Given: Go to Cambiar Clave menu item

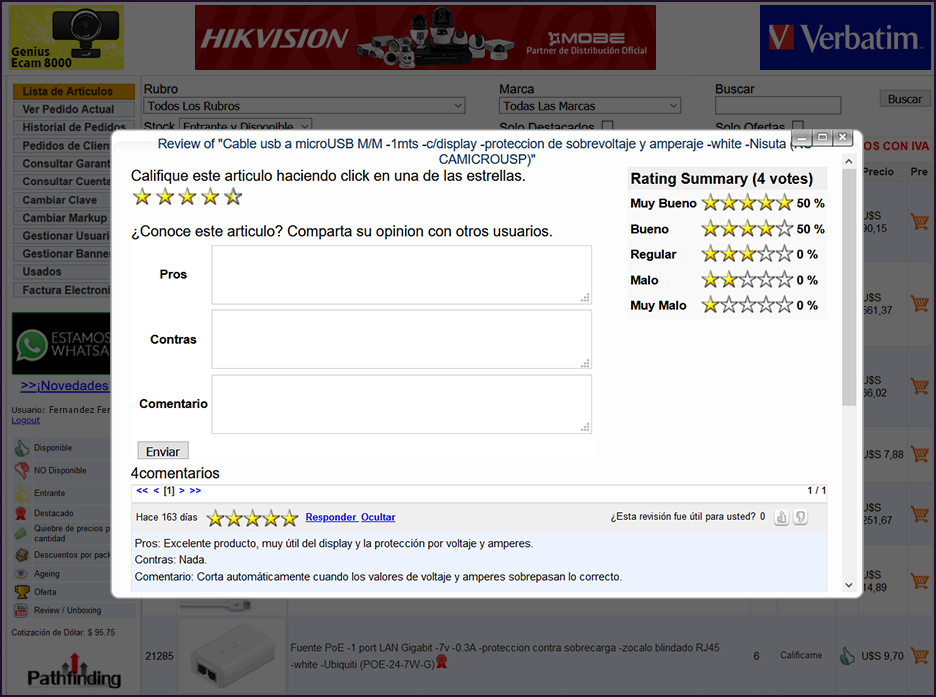Looking at the screenshot, I should pyautogui.click(x=60, y=200).
